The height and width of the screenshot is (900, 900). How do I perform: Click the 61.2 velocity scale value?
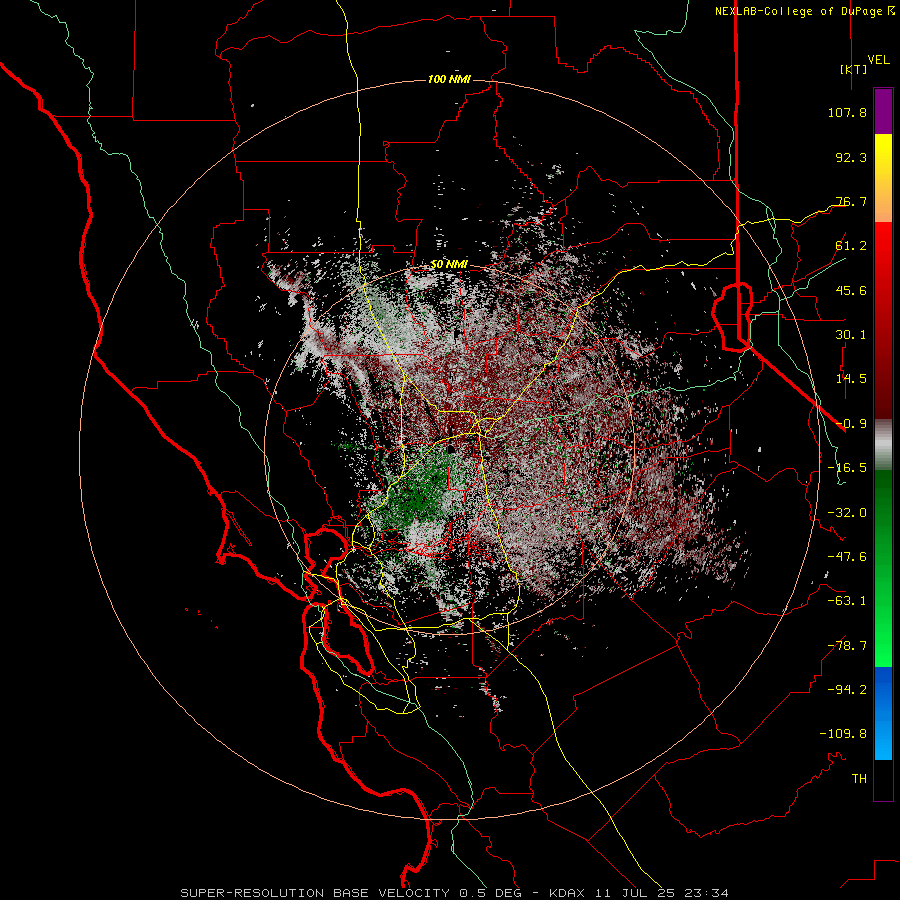pos(851,246)
